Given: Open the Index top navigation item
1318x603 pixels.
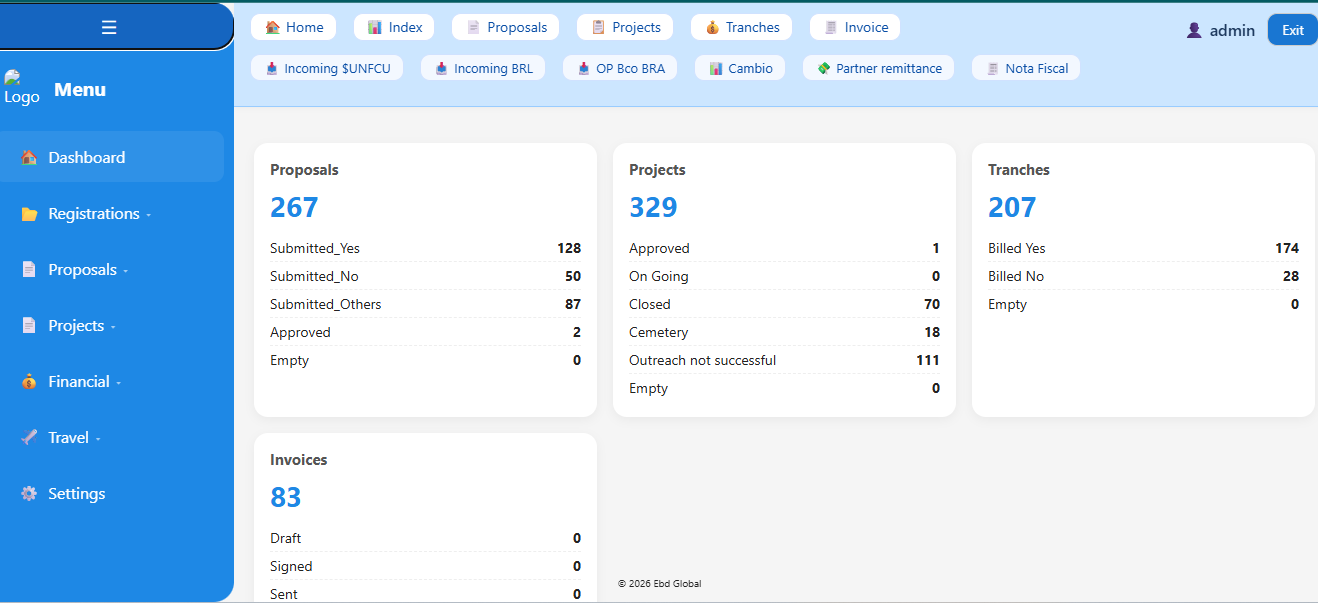Looking at the screenshot, I should tap(394, 27).
